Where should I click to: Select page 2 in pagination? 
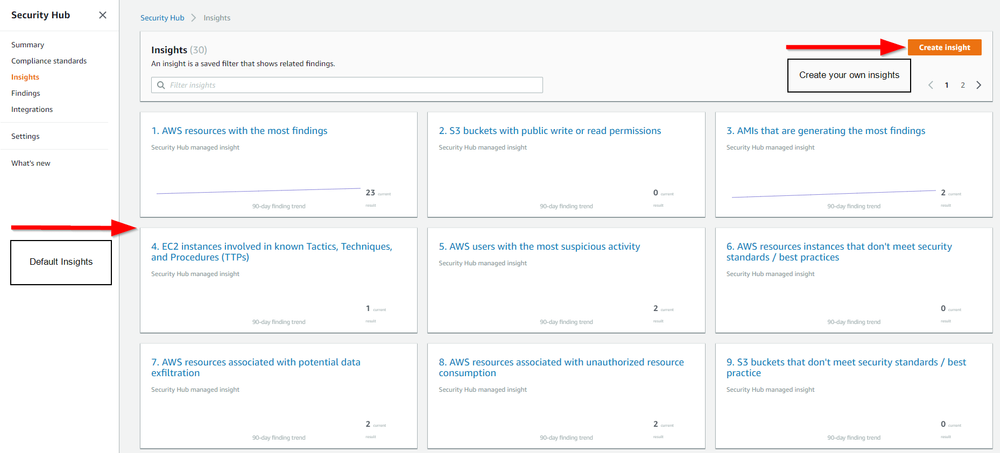[x=963, y=85]
